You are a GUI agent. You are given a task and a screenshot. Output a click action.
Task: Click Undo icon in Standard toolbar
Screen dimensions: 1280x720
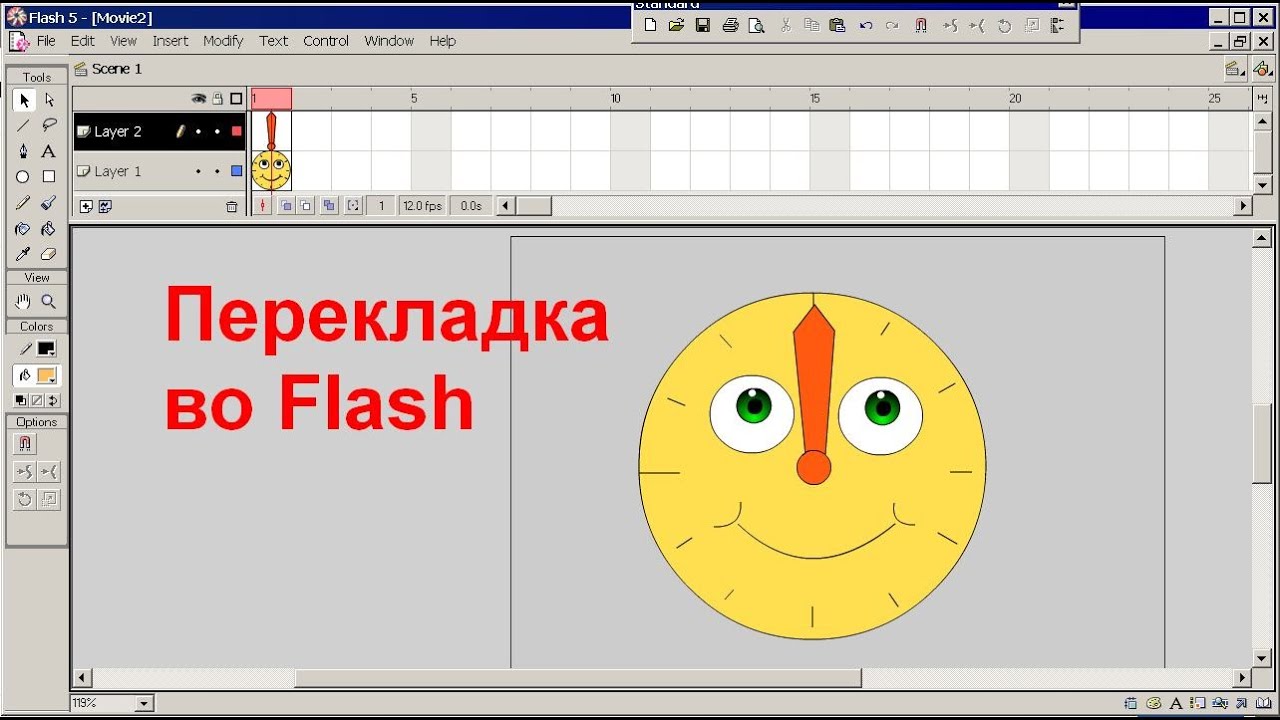coord(866,26)
